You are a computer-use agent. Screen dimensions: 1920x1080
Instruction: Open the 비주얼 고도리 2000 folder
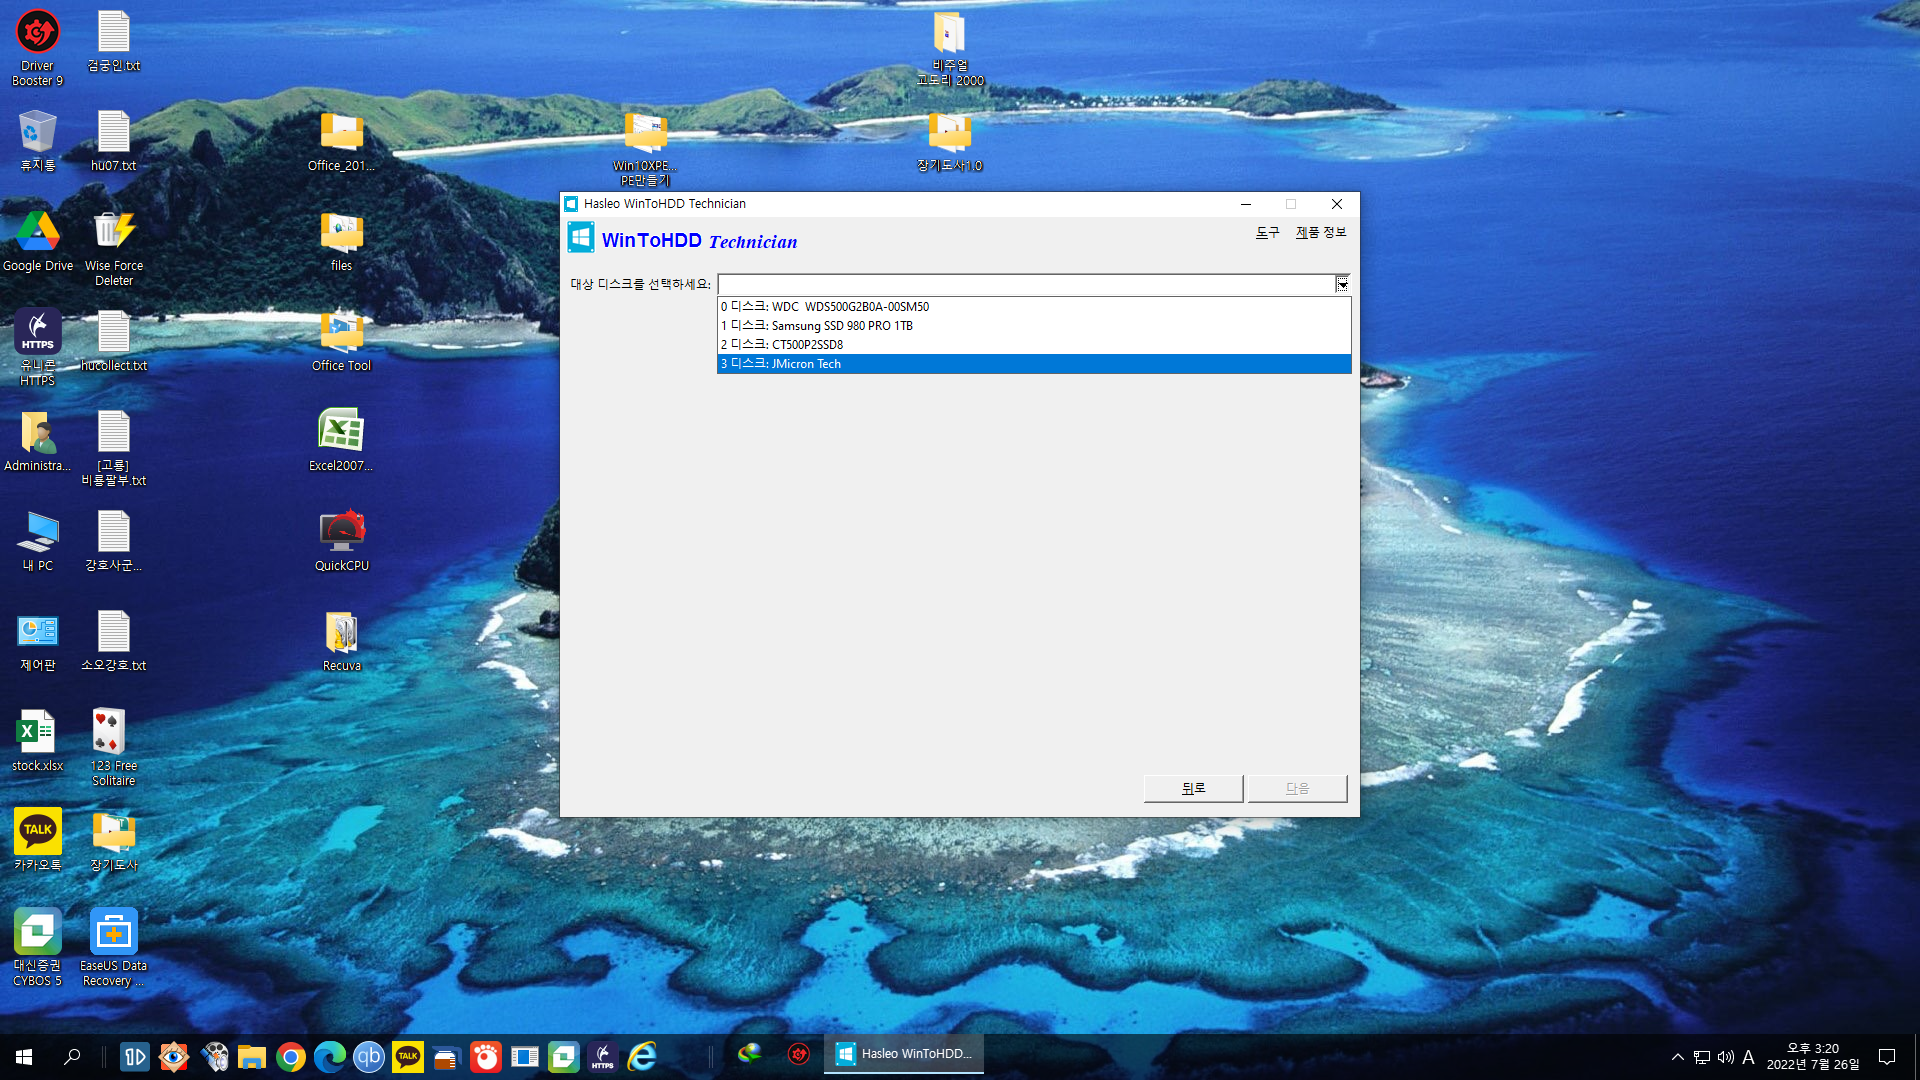pos(950,47)
